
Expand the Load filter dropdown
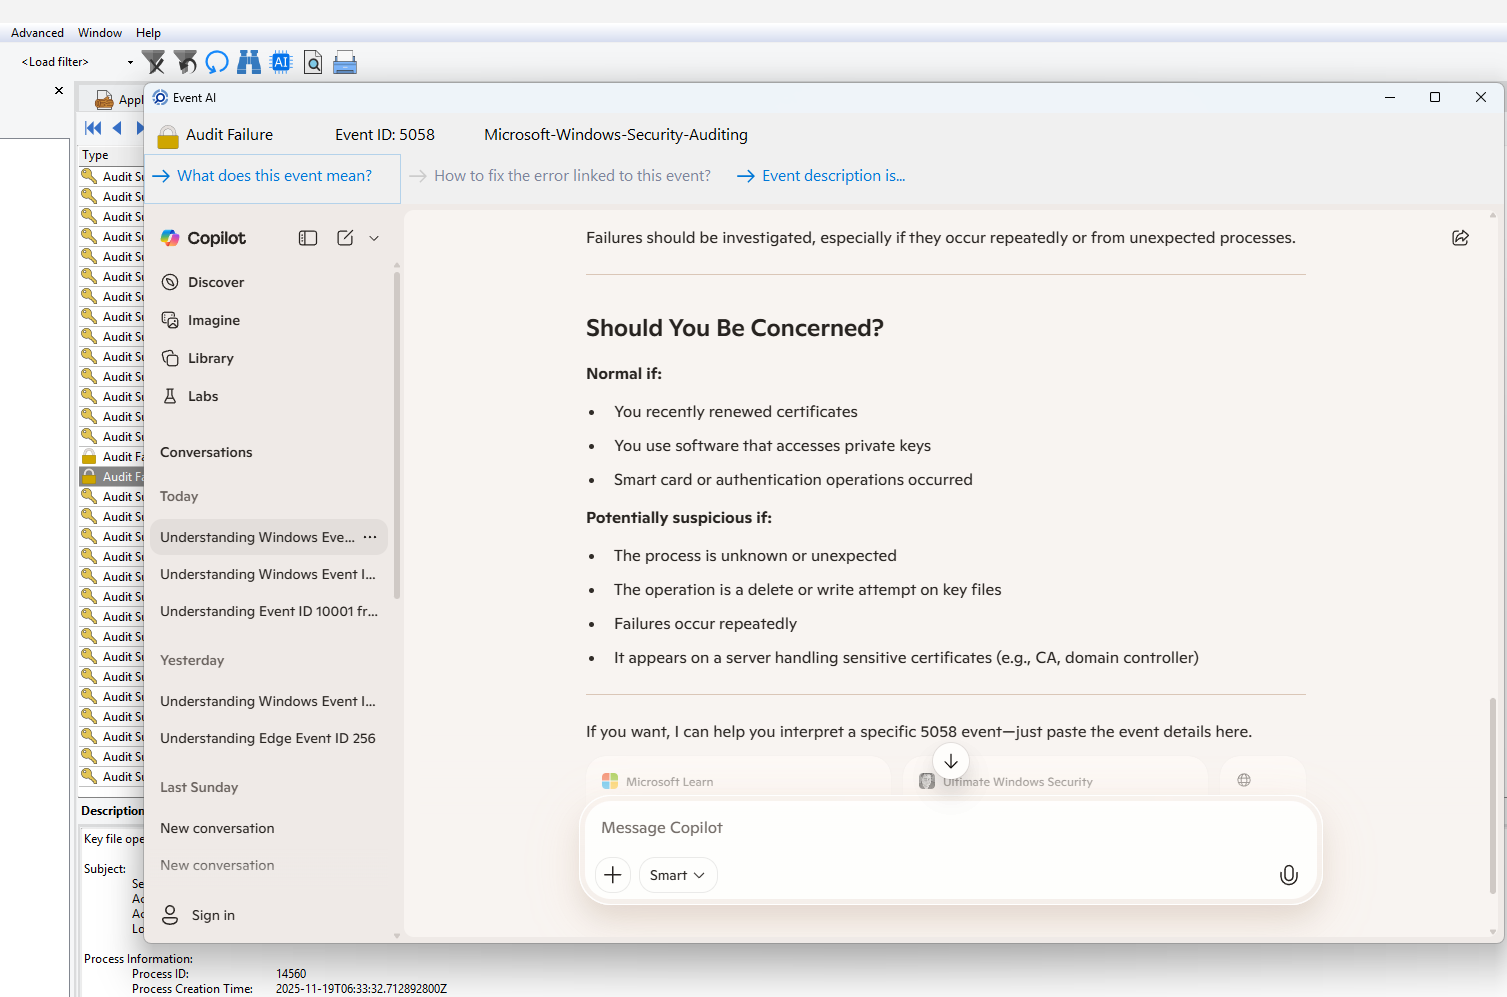[x=130, y=62]
